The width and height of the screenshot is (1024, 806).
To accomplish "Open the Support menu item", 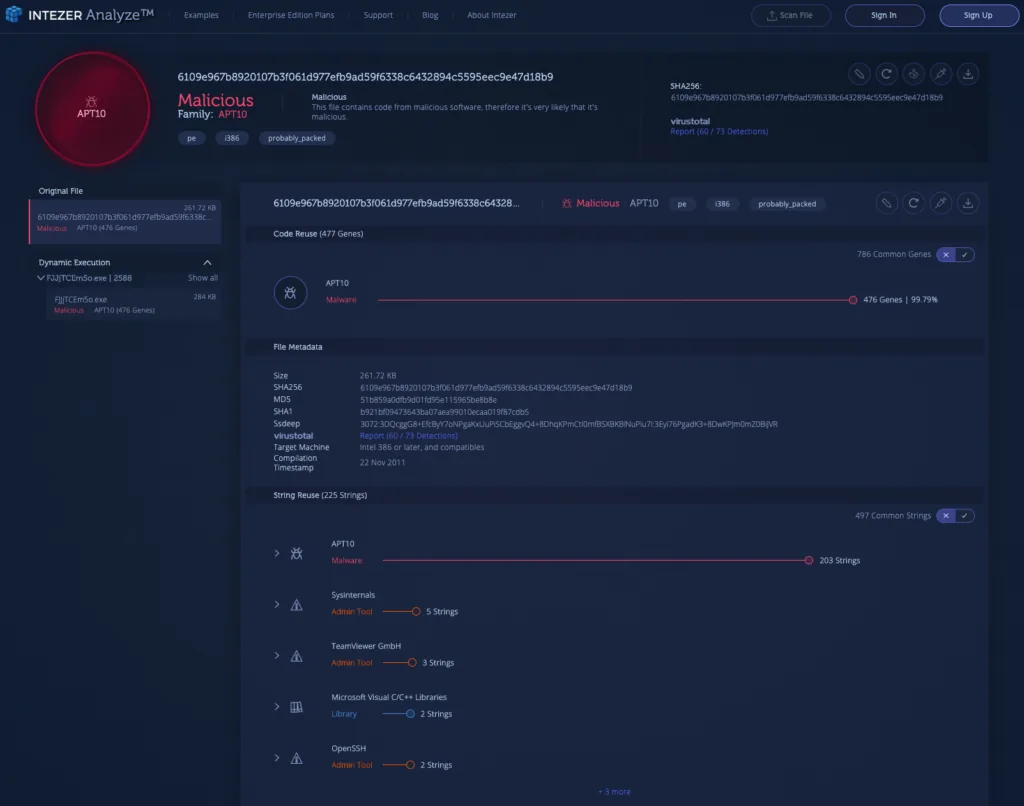I will (378, 15).
